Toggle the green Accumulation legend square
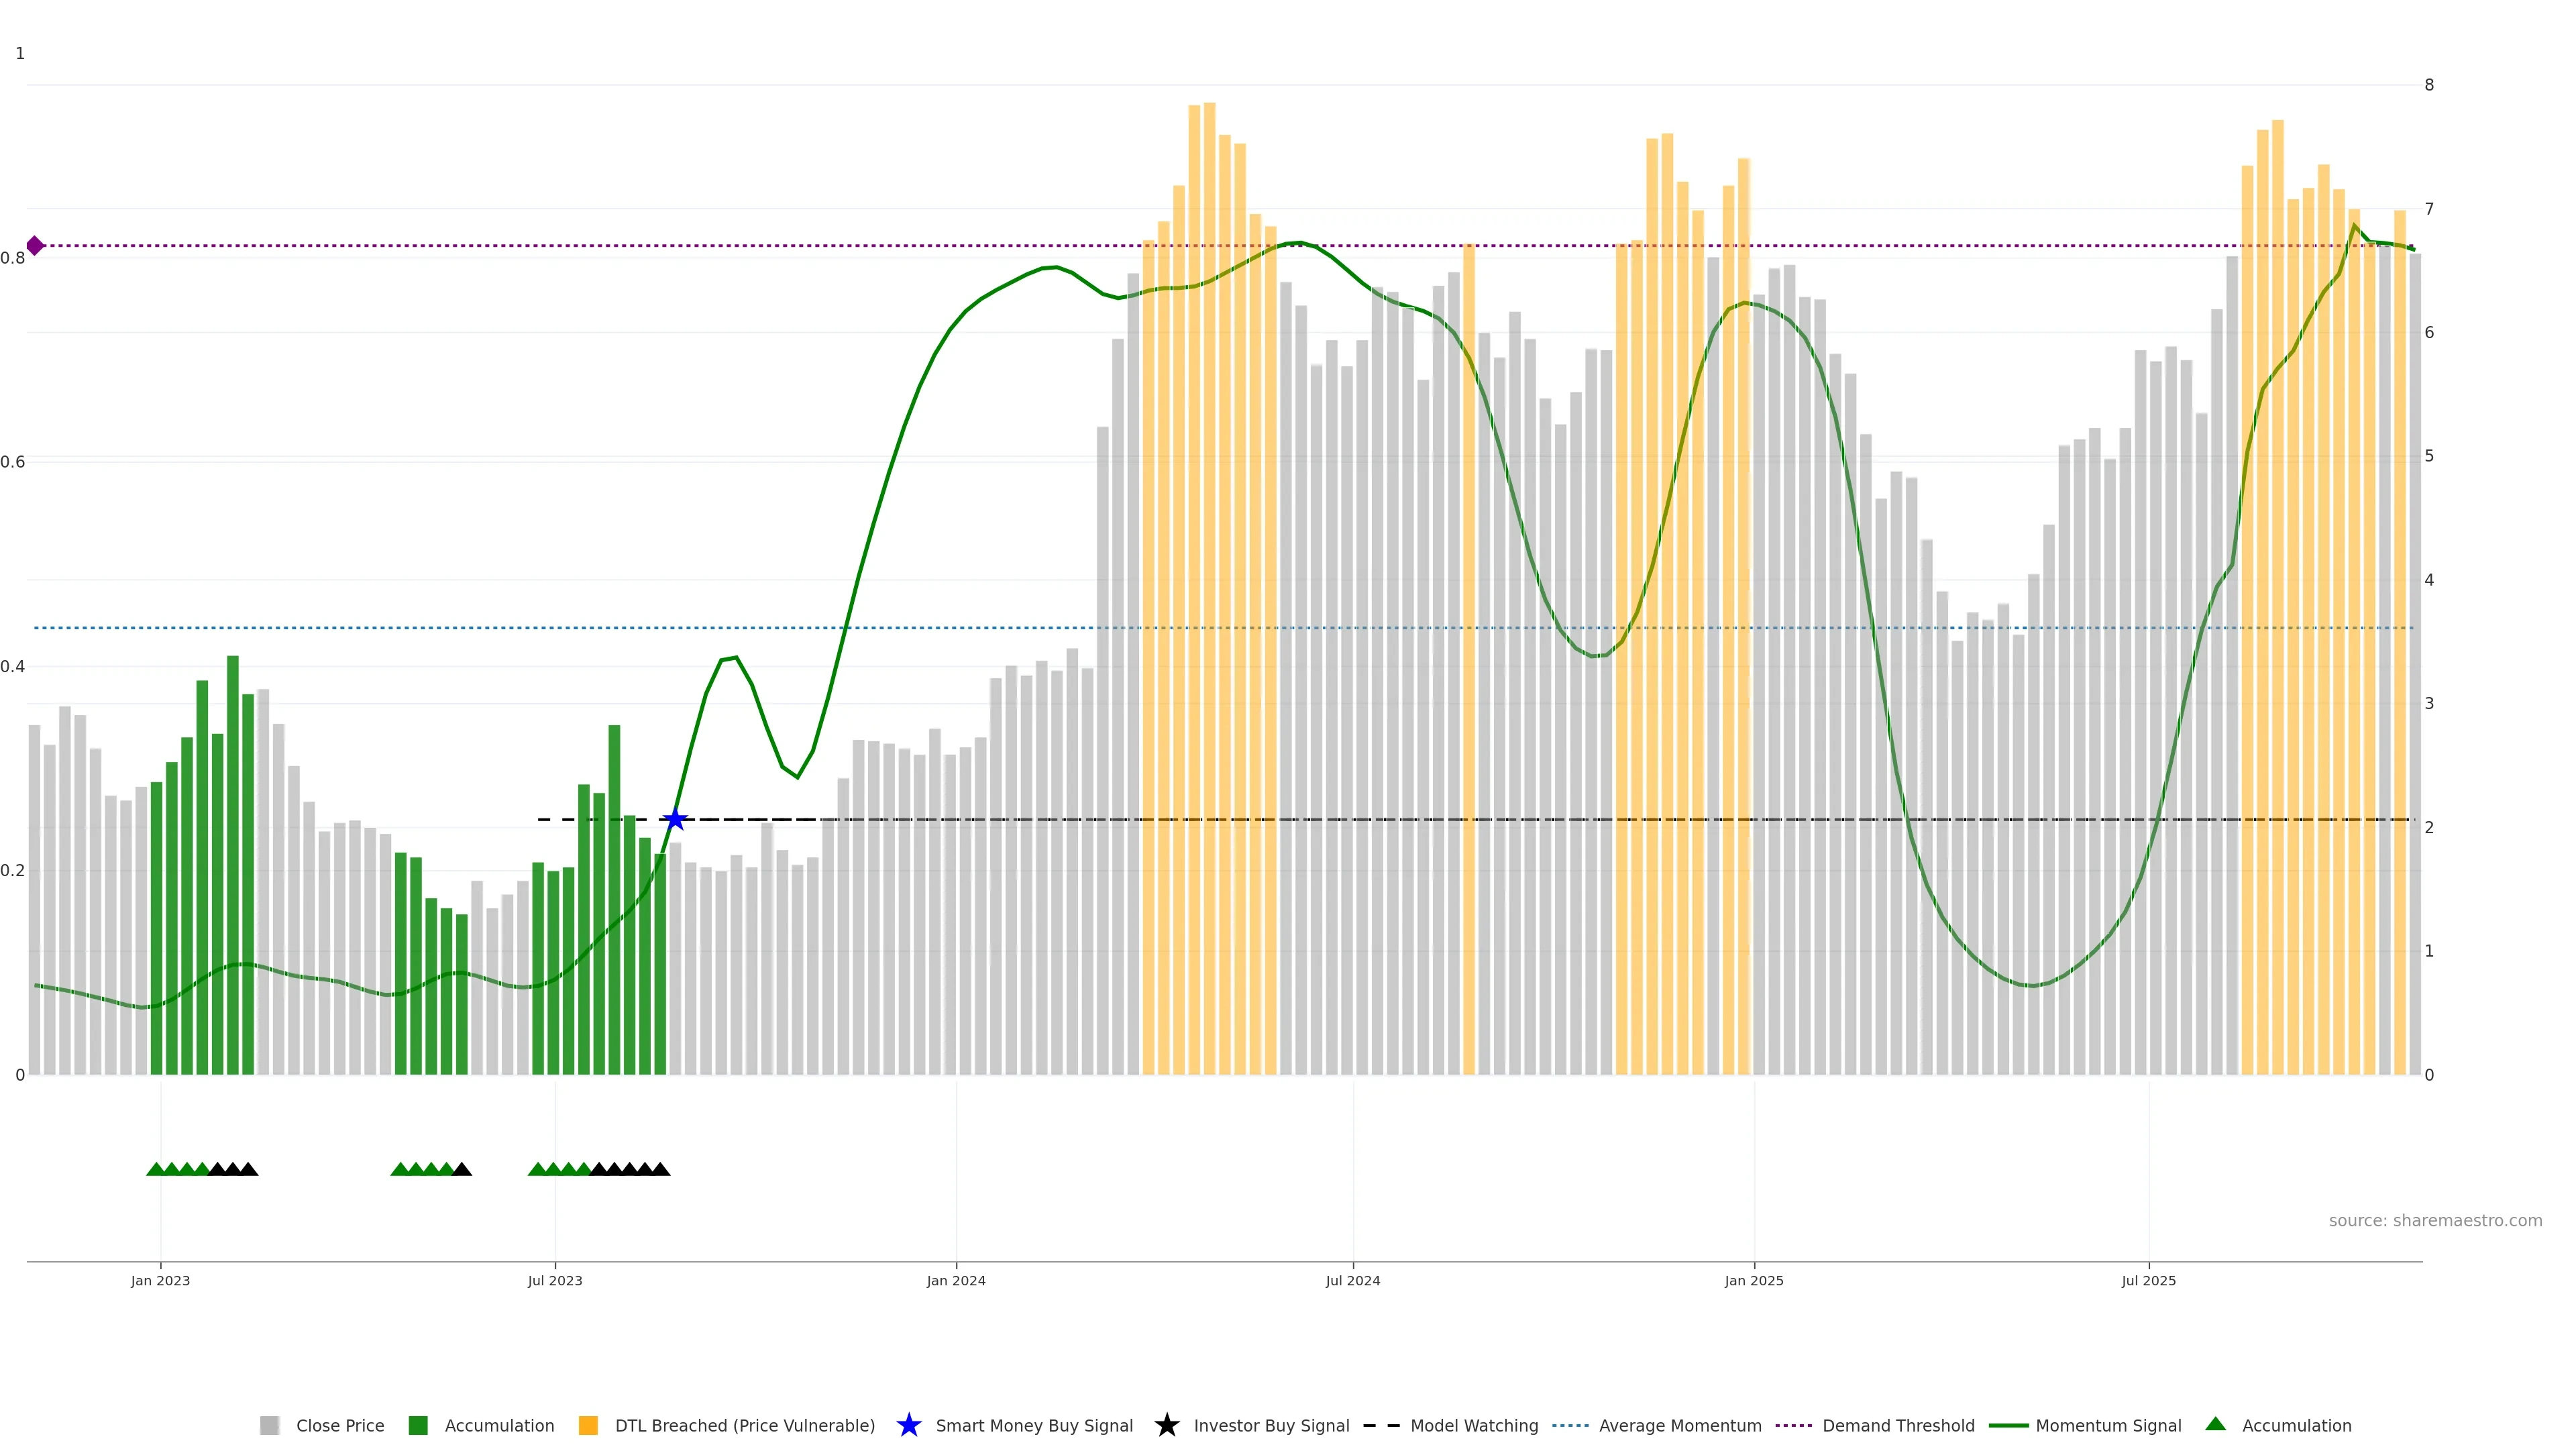The height and width of the screenshot is (1449, 2576). (x=418, y=1425)
